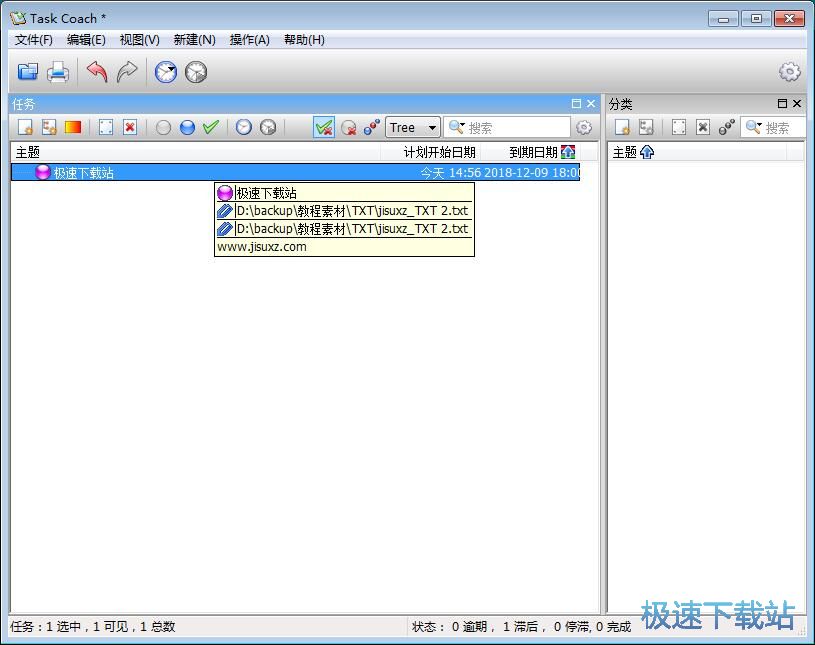The width and height of the screenshot is (815, 645).
Task: Edit selected category with the dotted square icon
Action: pyautogui.click(x=679, y=127)
